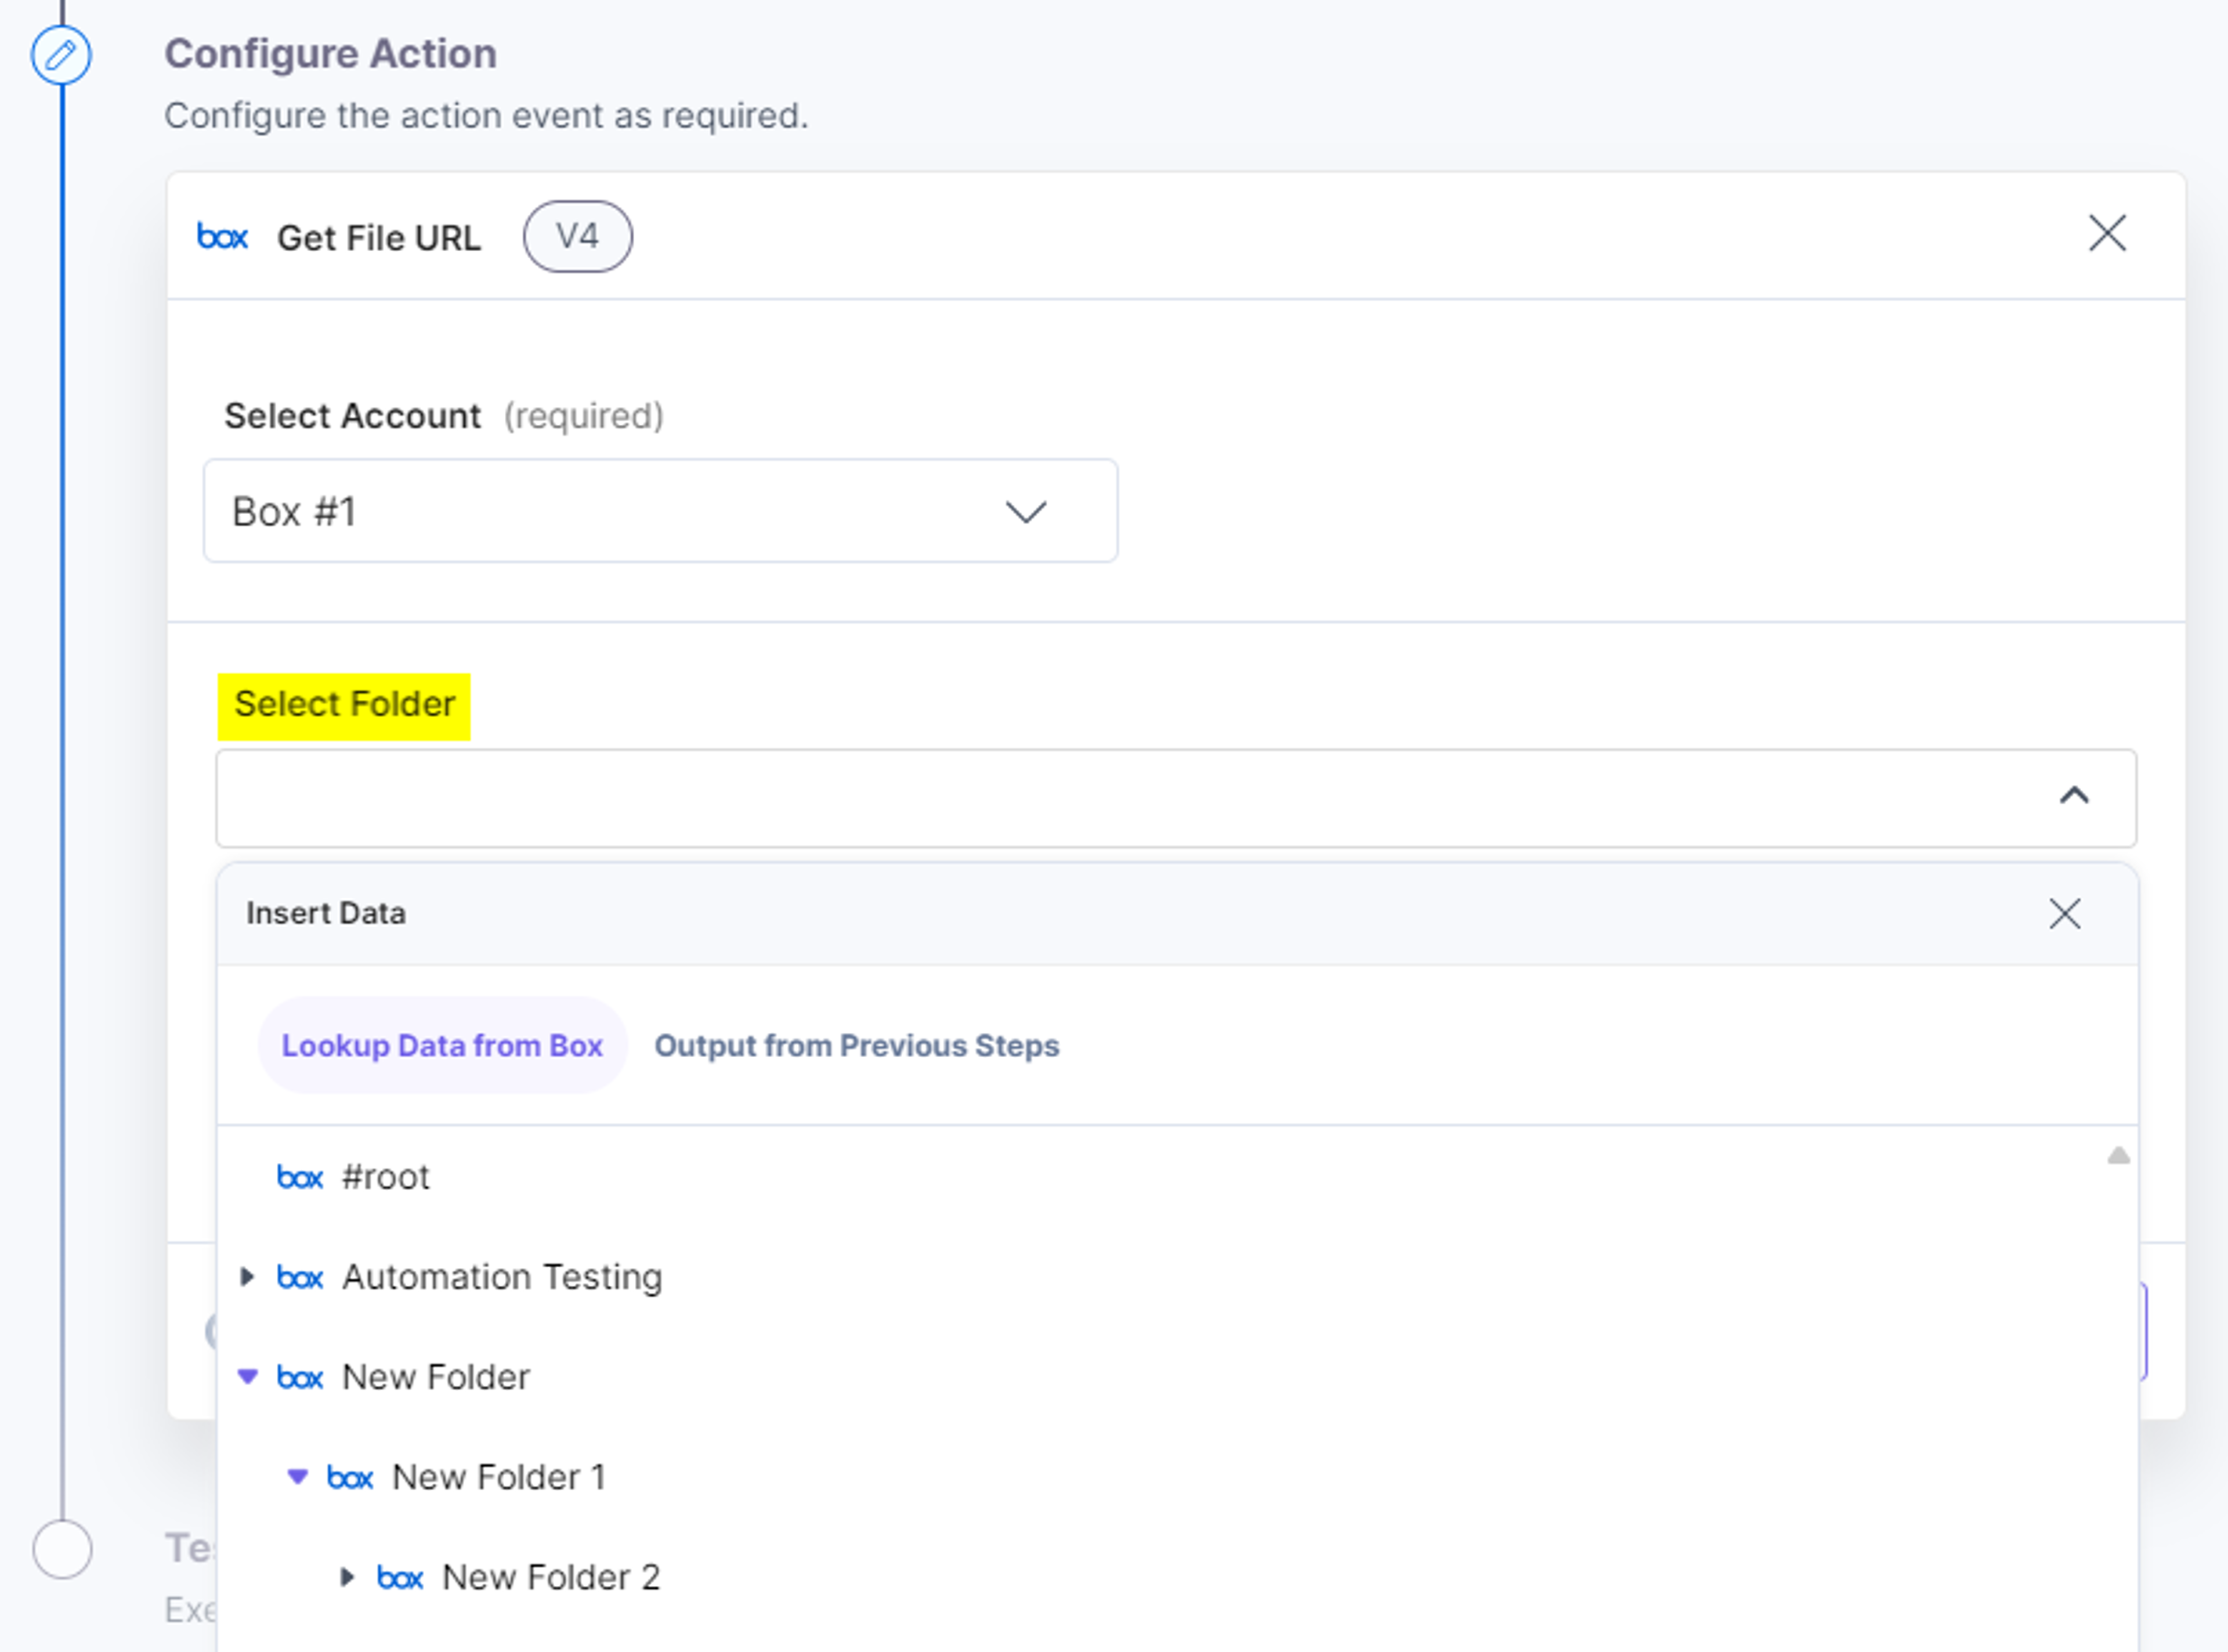Select the New Folder 2 entry
The height and width of the screenshot is (1652, 2228).
pyautogui.click(x=551, y=1577)
